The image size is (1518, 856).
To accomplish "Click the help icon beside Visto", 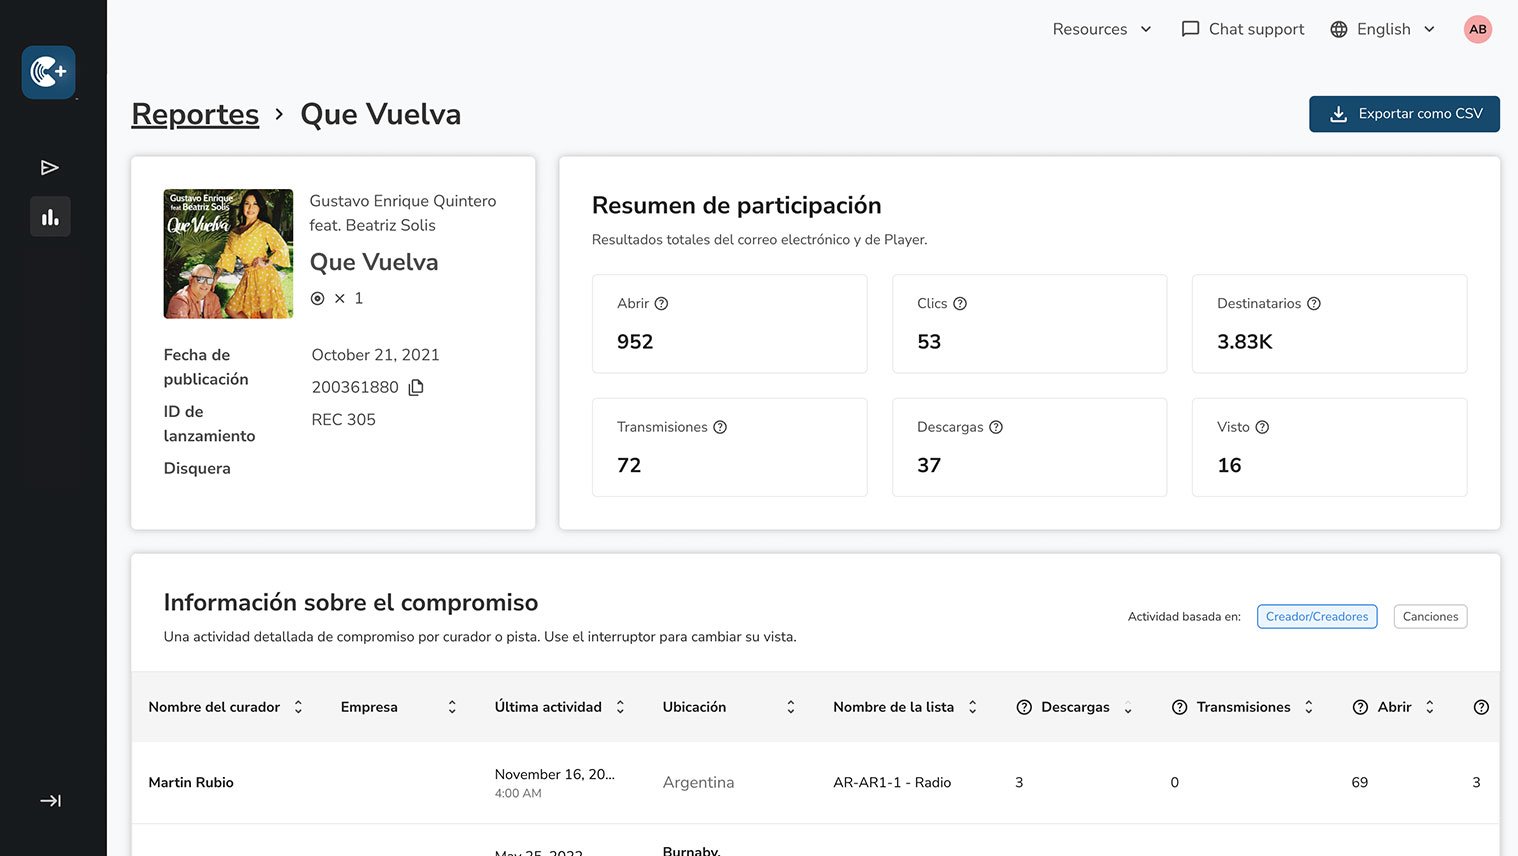I will (x=1262, y=427).
